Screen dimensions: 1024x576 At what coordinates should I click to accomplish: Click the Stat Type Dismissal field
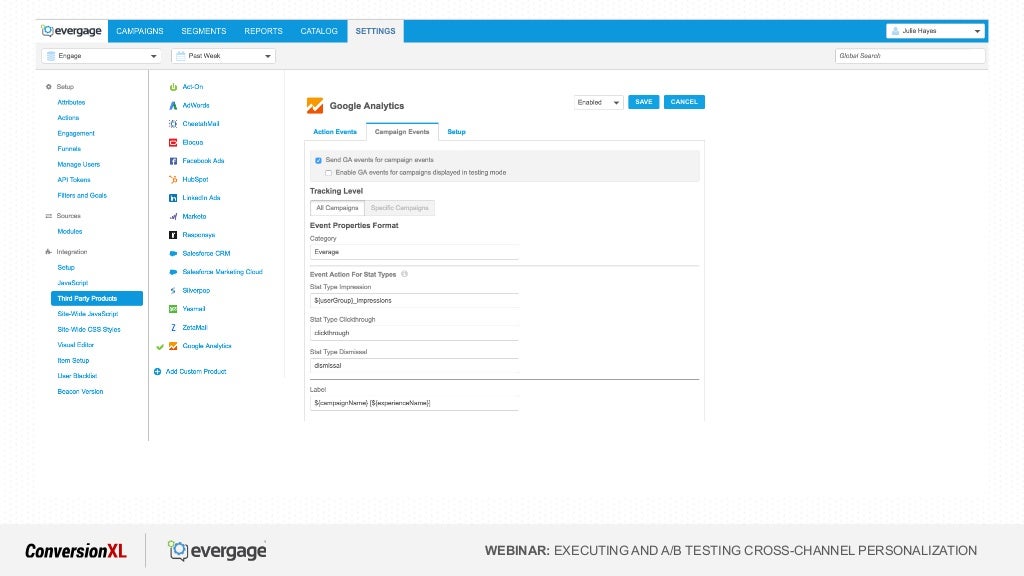click(x=414, y=366)
